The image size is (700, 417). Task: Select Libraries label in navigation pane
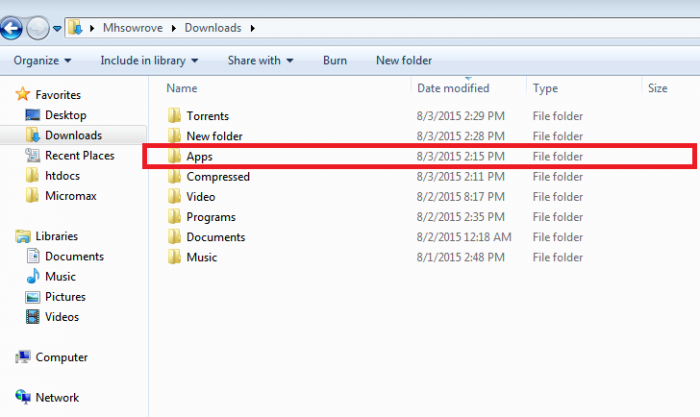pyautogui.click(x=57, y=236)
